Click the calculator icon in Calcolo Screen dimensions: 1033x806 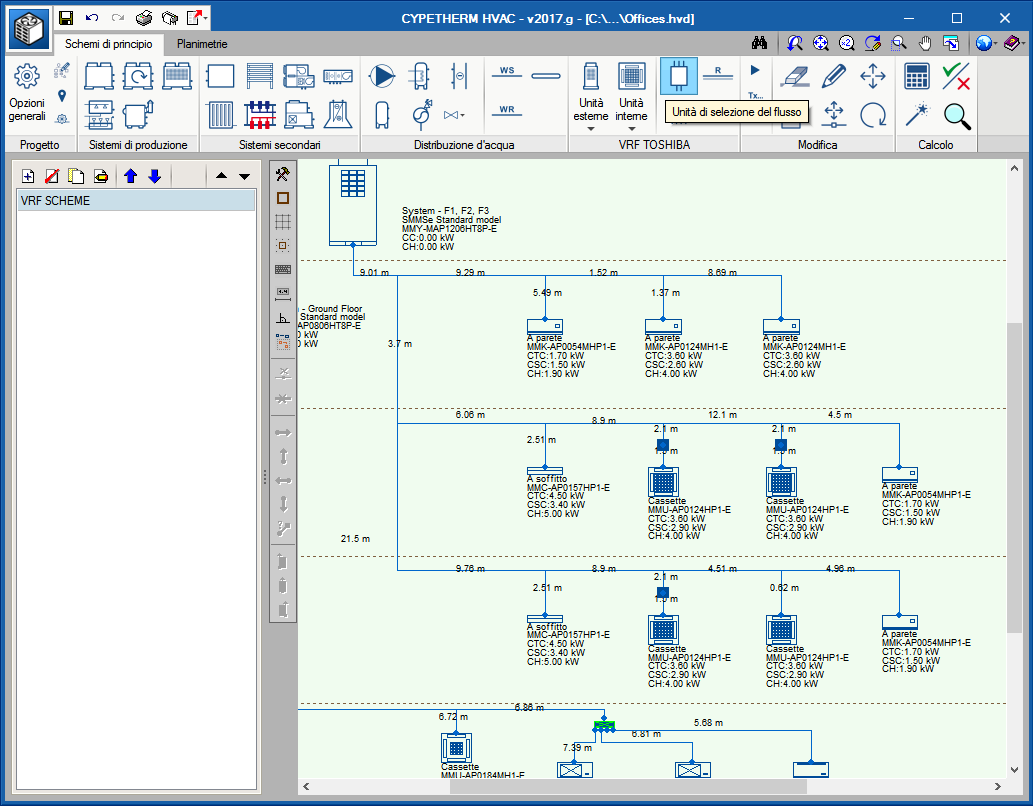916,76
